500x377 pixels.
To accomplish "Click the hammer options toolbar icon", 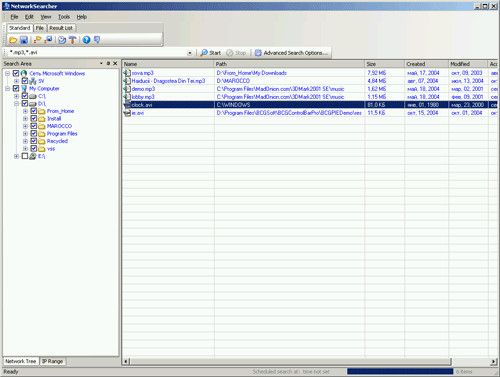I will coord(72,40).
